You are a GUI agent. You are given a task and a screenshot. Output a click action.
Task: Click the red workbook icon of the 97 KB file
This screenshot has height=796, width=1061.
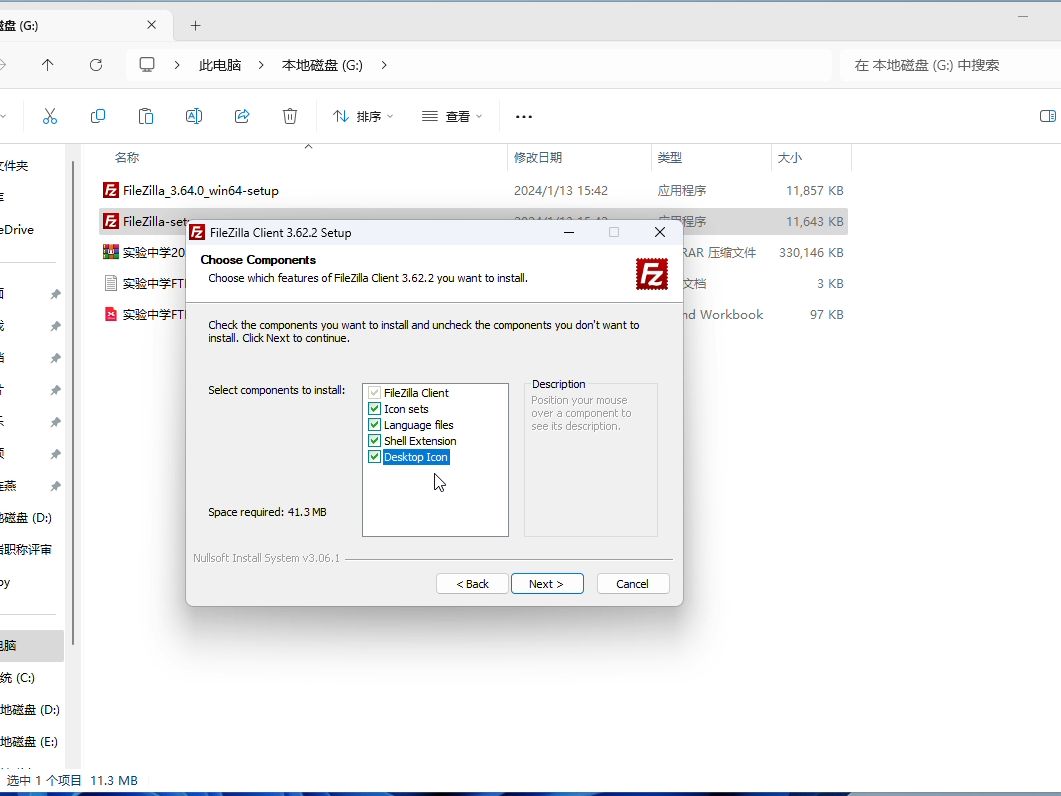tap(111, 314)
